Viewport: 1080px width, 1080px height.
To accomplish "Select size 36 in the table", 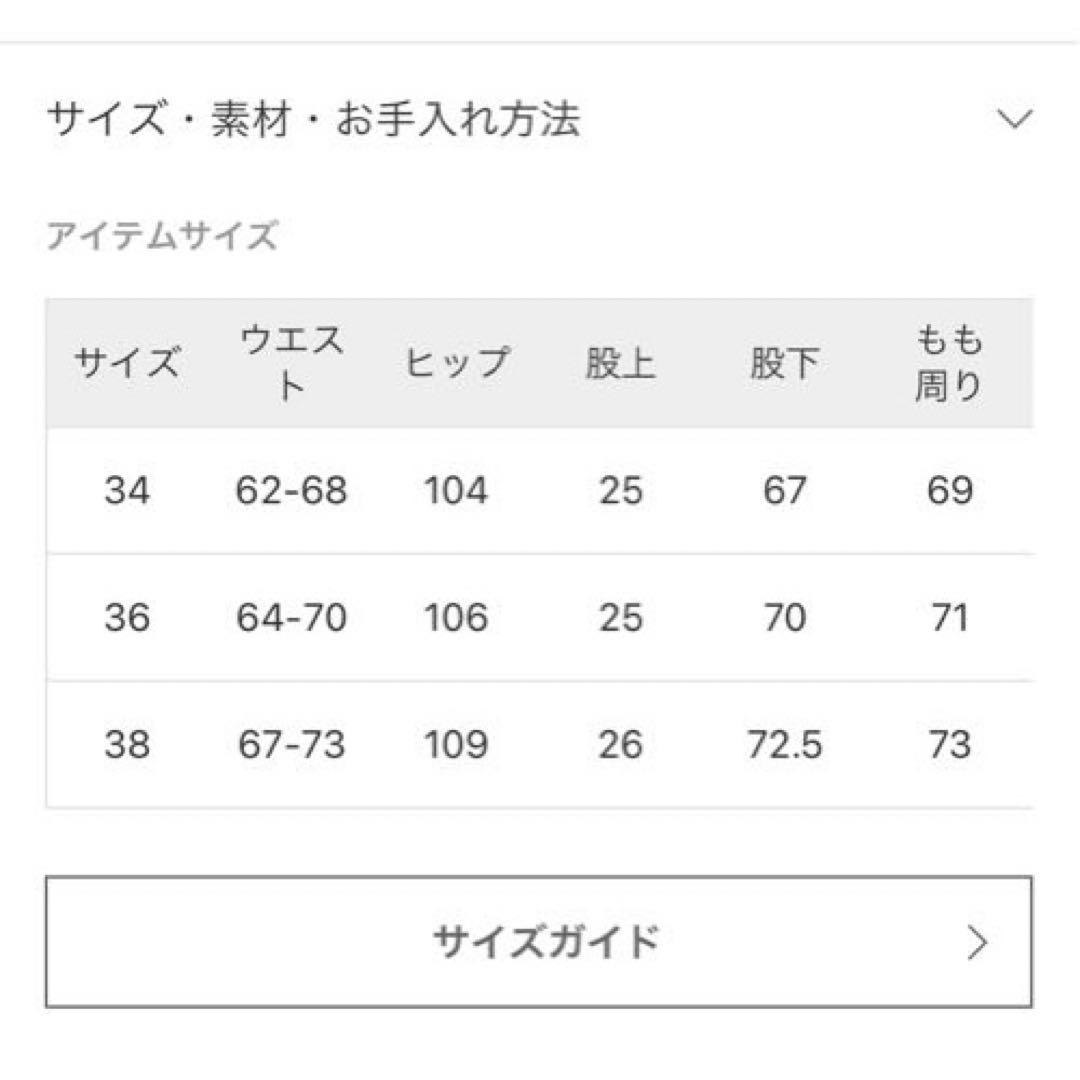I will (x=130, y=618).
